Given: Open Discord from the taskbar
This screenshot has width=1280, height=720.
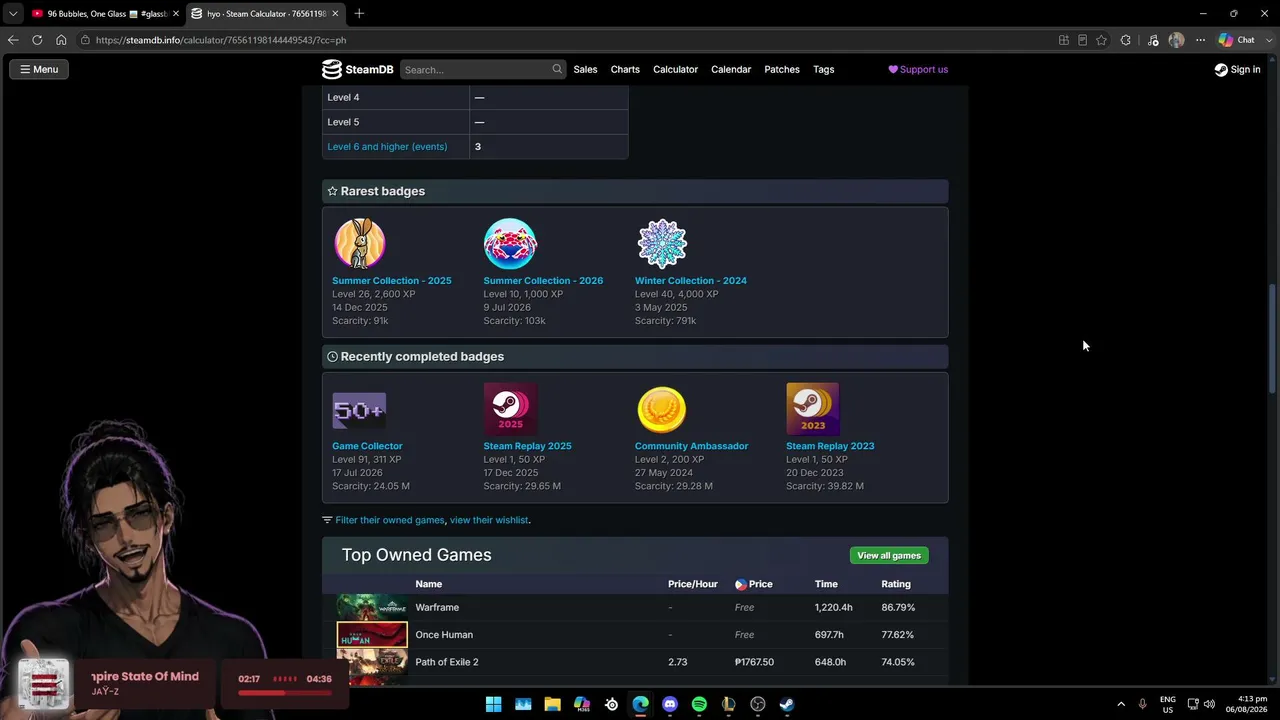Looking at the screenshot, I should [x=670, y=704].
